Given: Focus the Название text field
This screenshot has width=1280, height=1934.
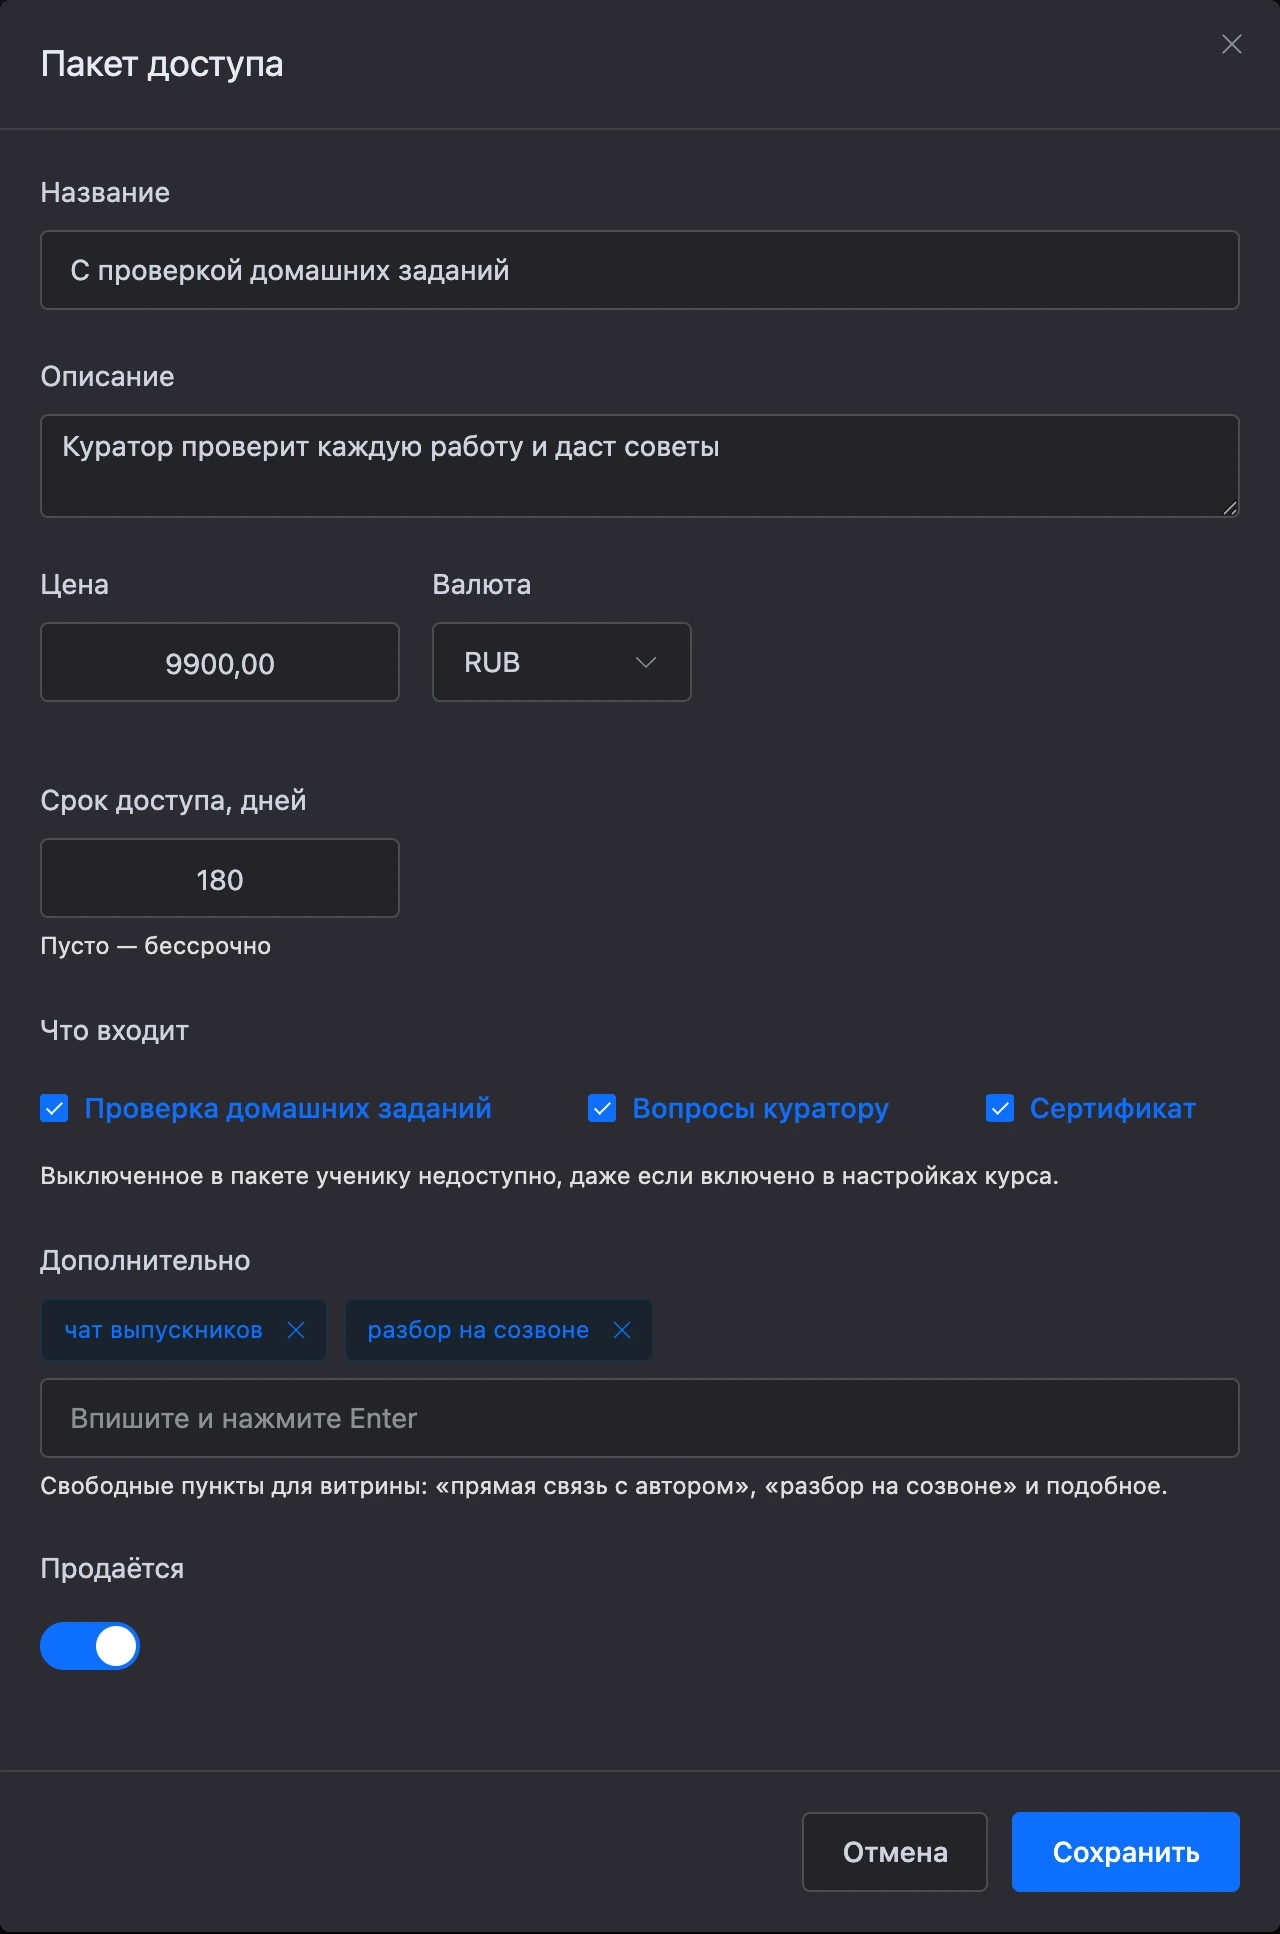Looking at the screenshot, I should click(640, 270).
